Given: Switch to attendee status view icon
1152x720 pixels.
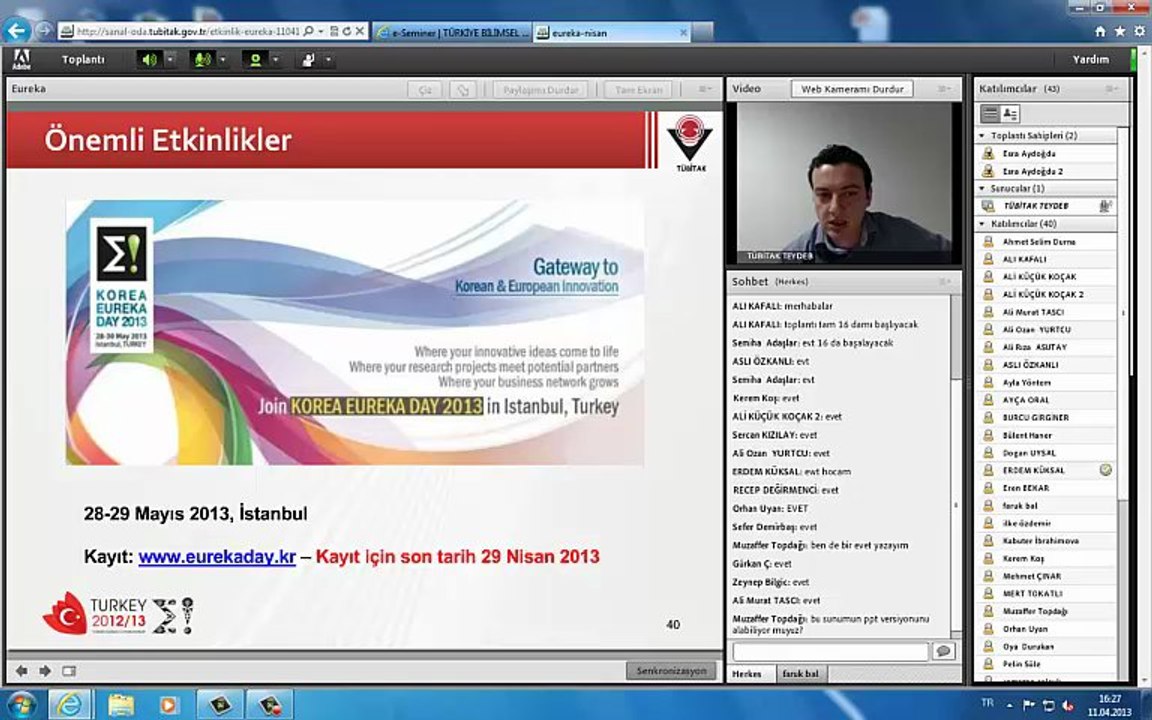Looking at the screenshot, I should [1009, 114].
